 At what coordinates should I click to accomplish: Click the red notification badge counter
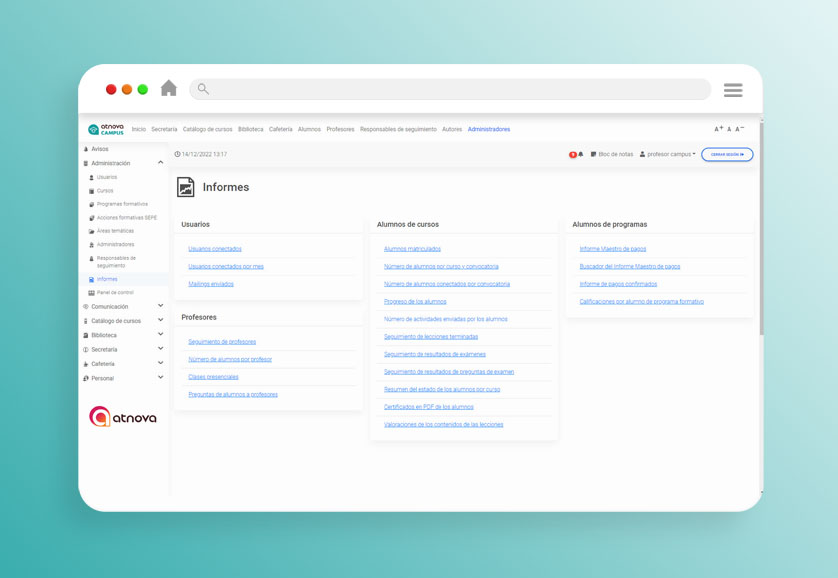pos(575,152)
